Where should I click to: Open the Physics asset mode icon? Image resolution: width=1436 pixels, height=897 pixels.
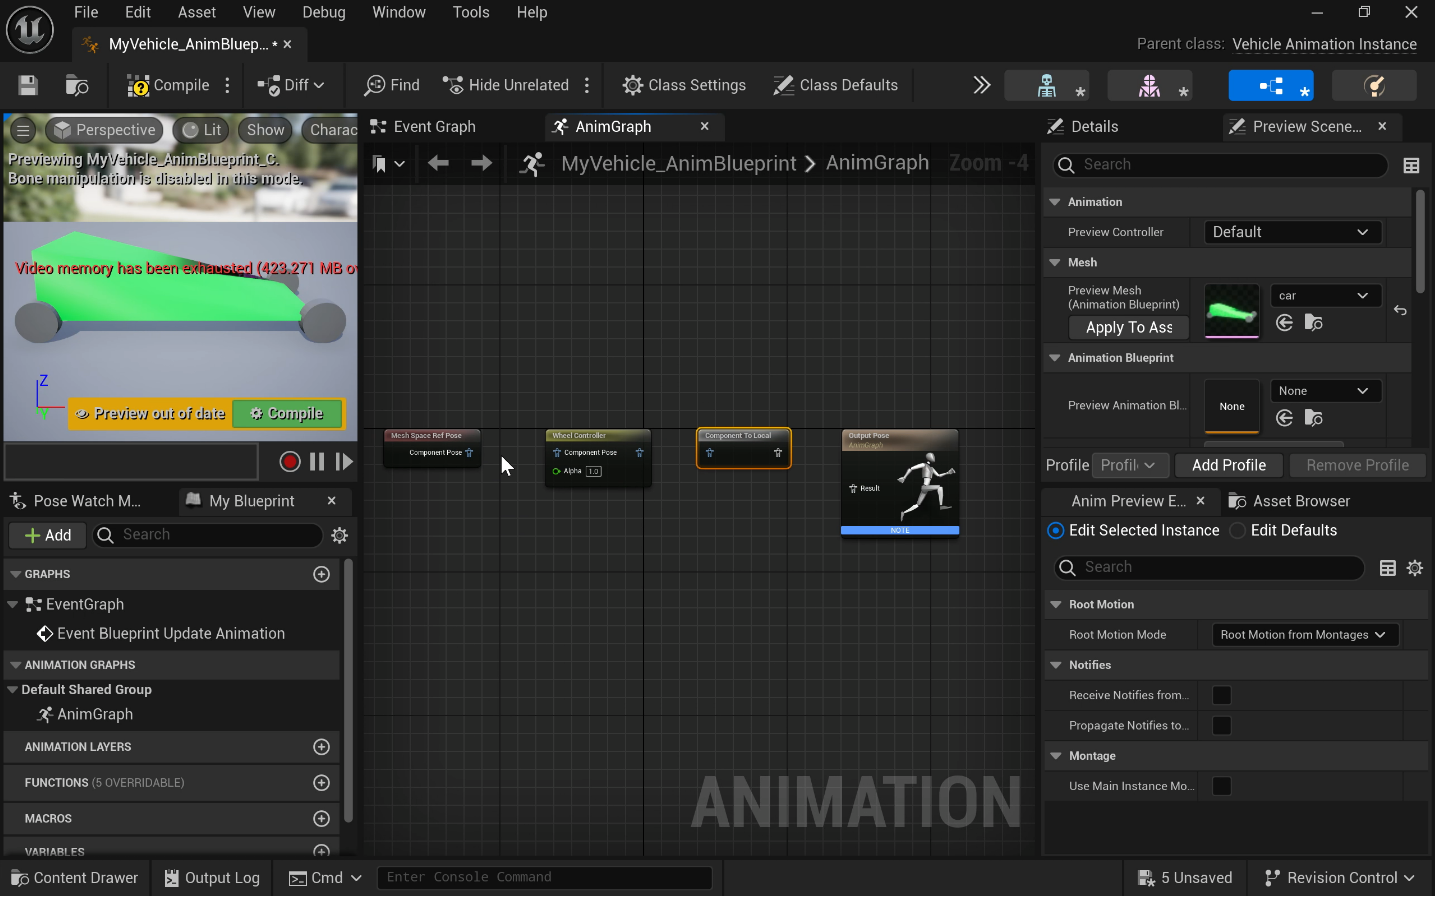[1375, 87]
